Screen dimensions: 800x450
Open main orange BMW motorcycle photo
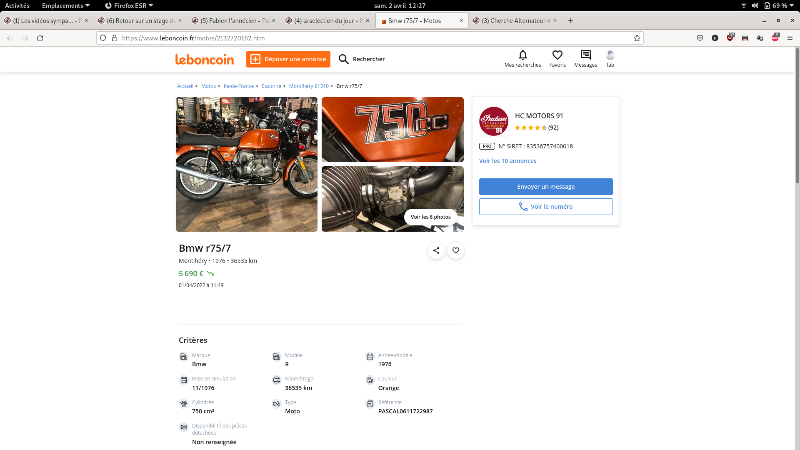pos(246,164)
